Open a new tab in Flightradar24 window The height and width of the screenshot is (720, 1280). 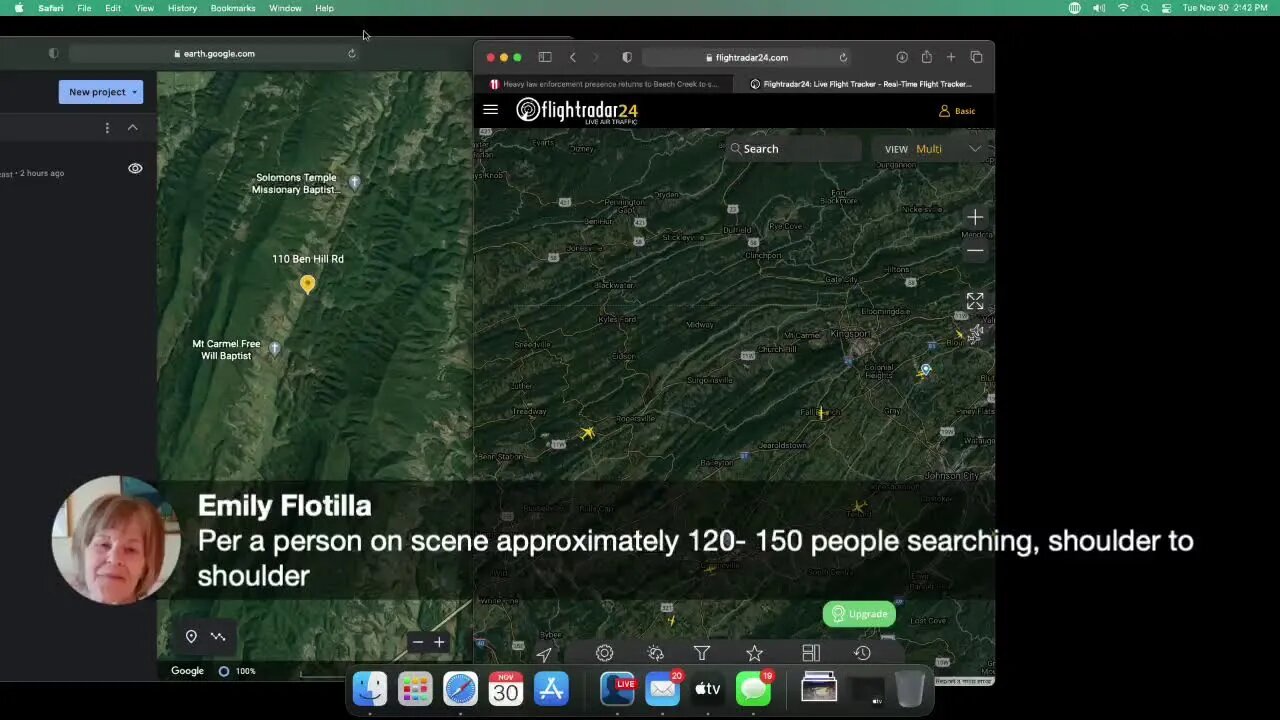tap(951, 57)
